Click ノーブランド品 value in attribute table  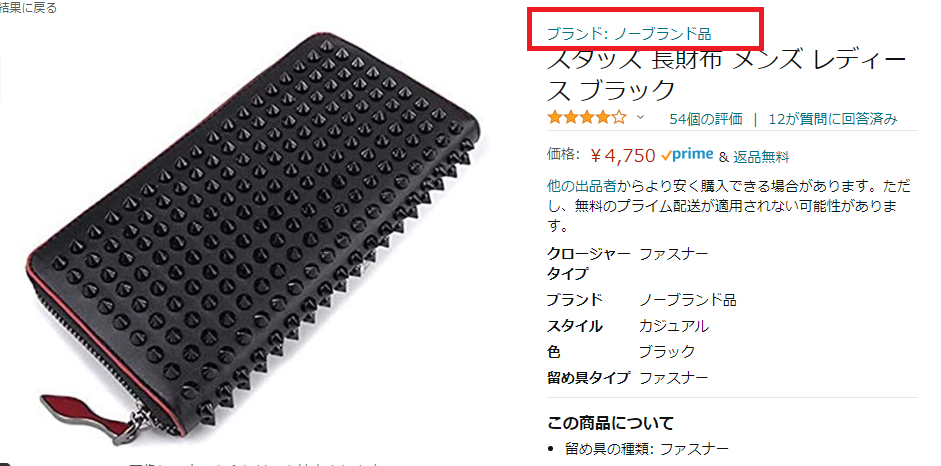pyautogui.click(x=688, y=299)
